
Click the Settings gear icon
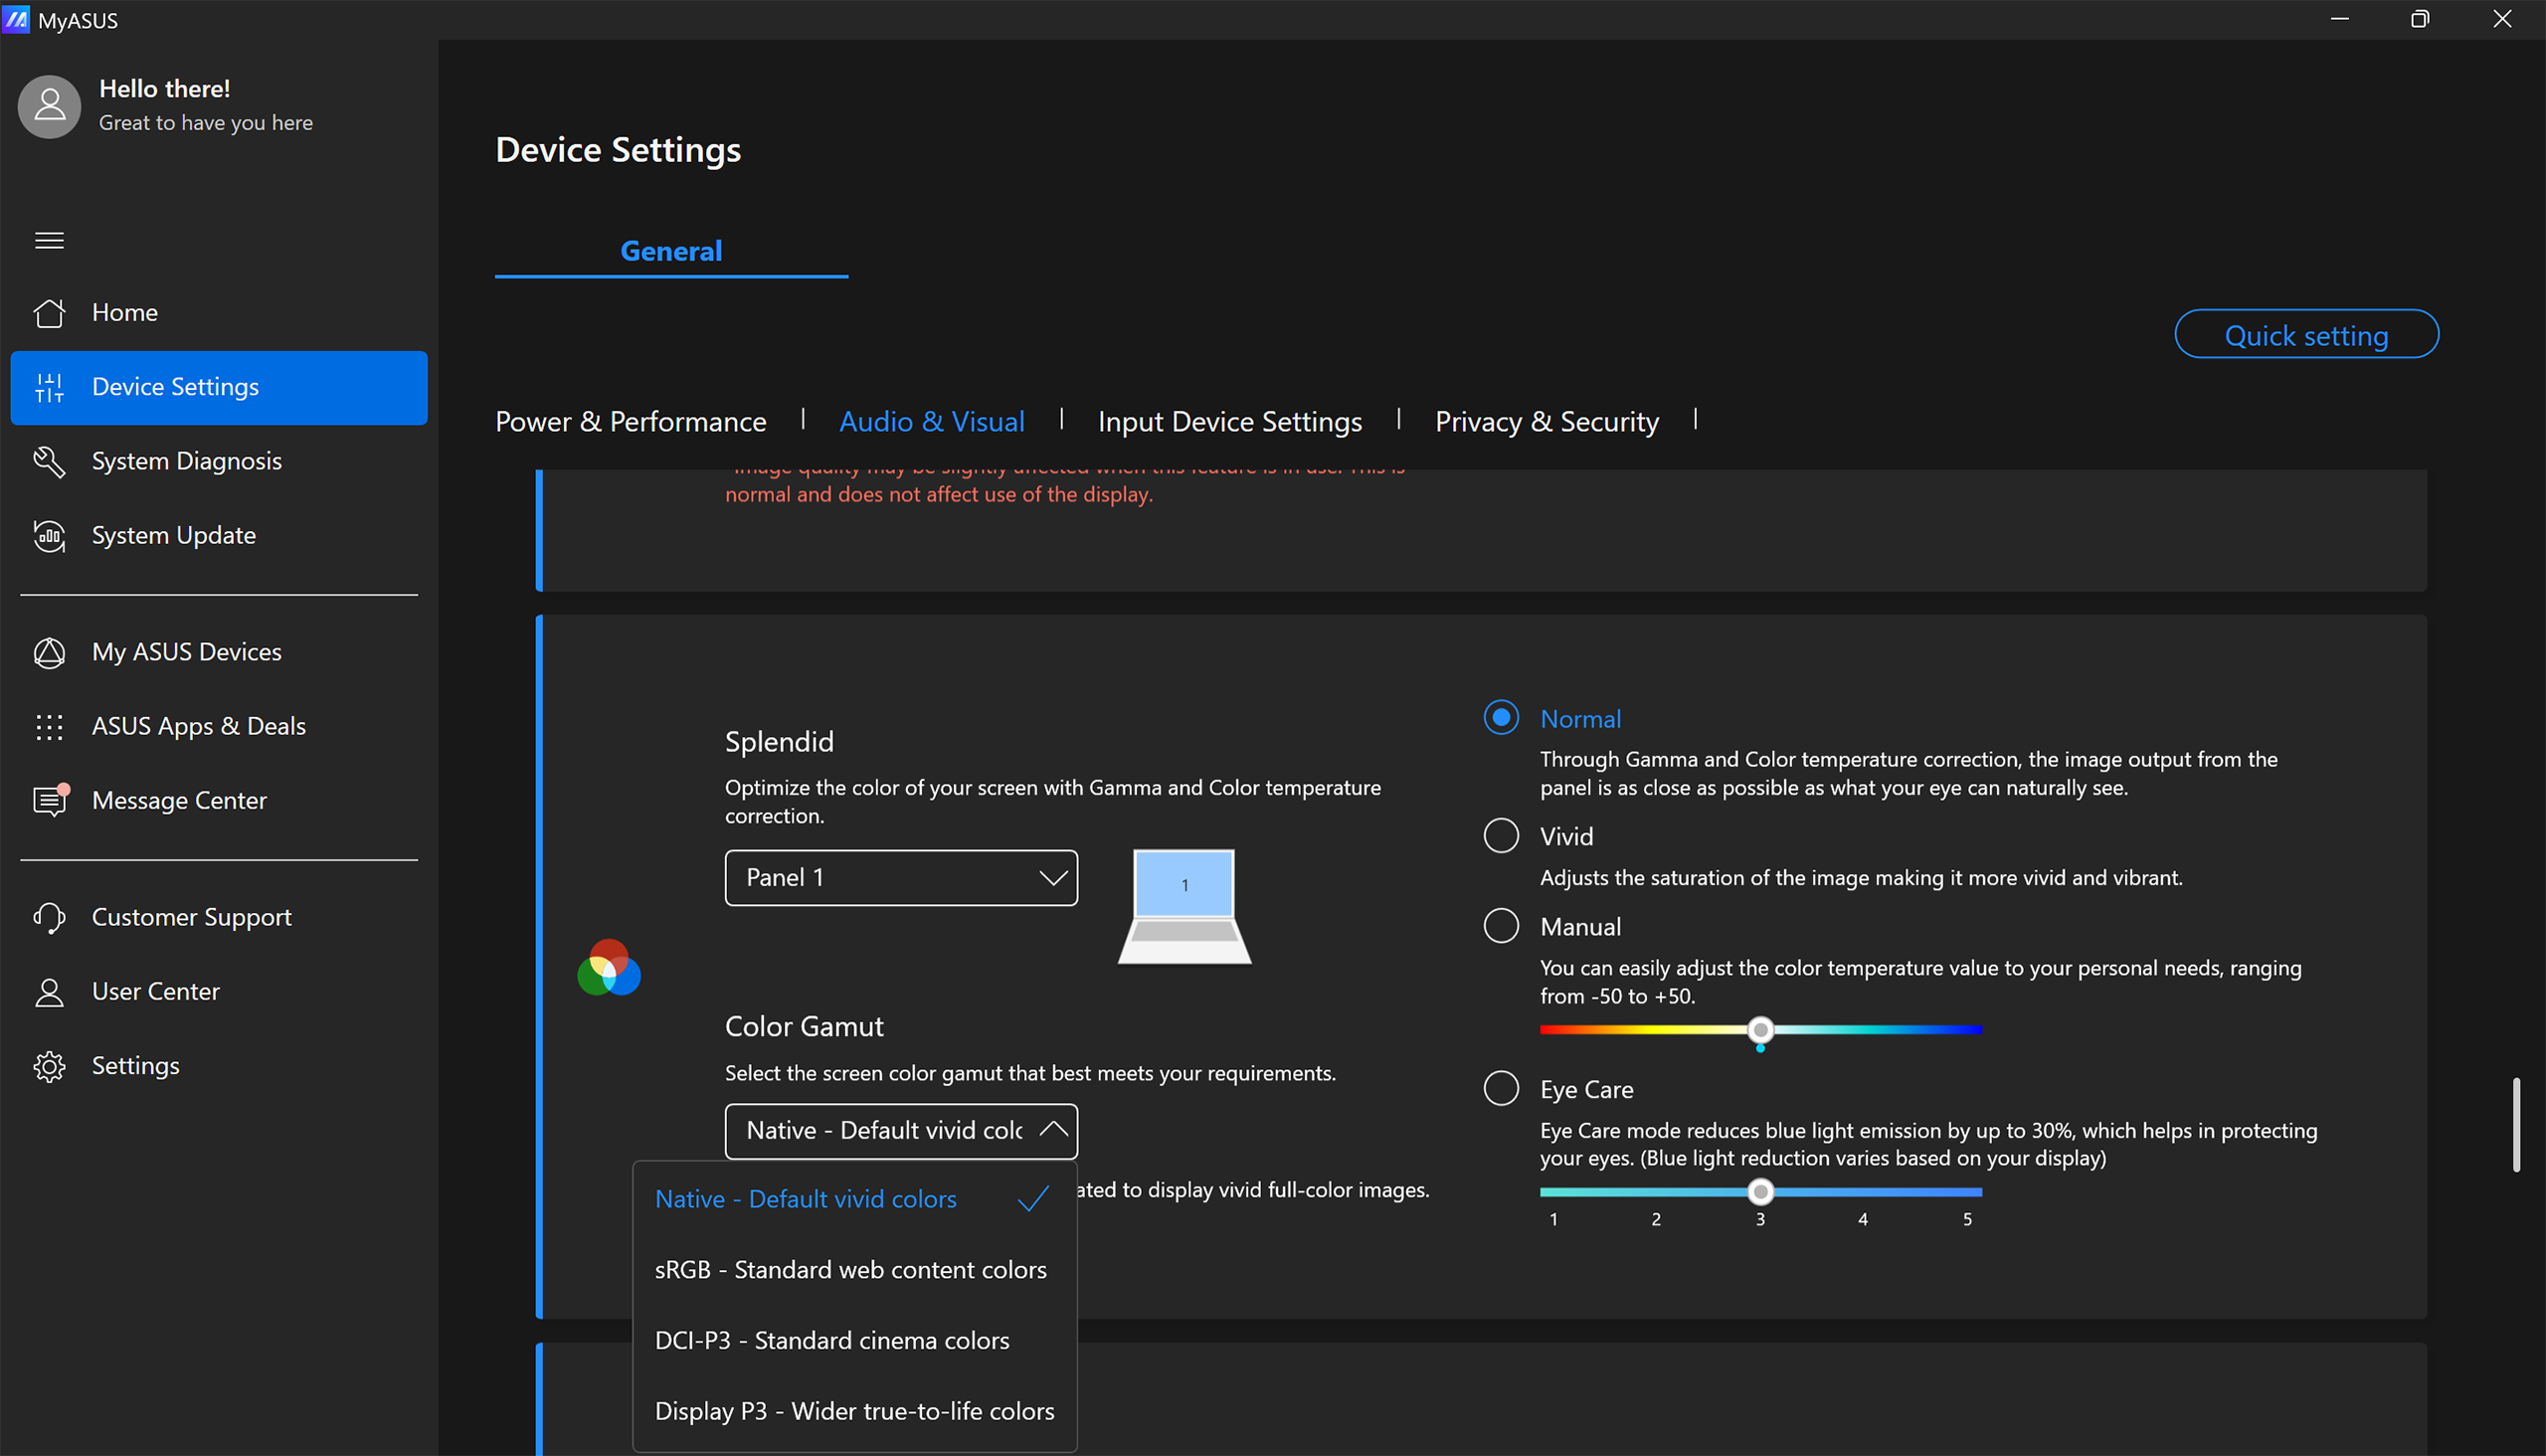(x=49, y=1066)
